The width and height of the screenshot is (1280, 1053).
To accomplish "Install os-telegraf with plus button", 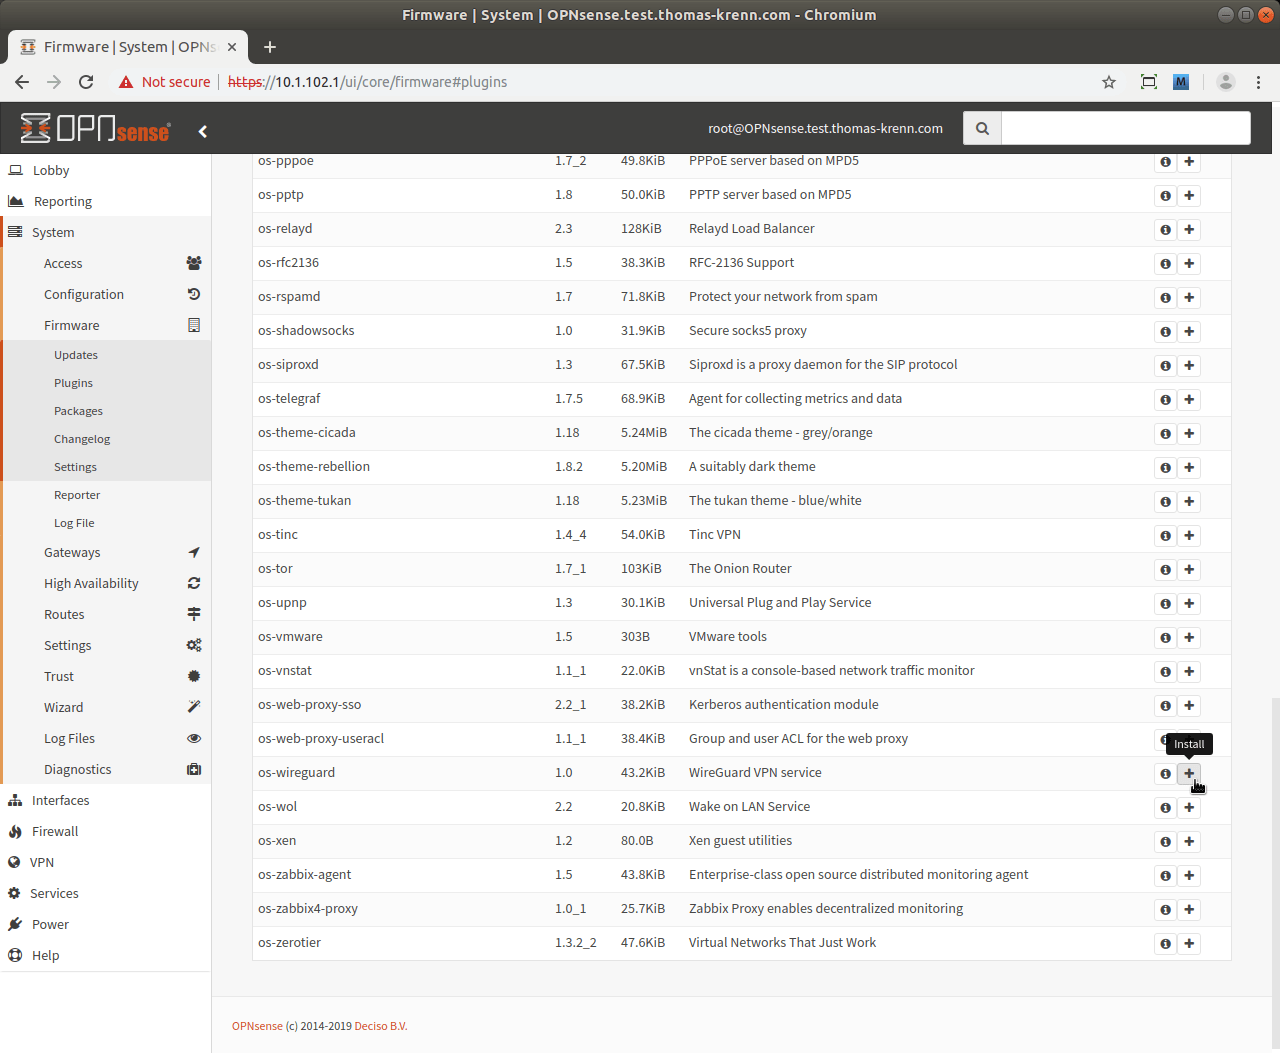I will coord(1189,399).
